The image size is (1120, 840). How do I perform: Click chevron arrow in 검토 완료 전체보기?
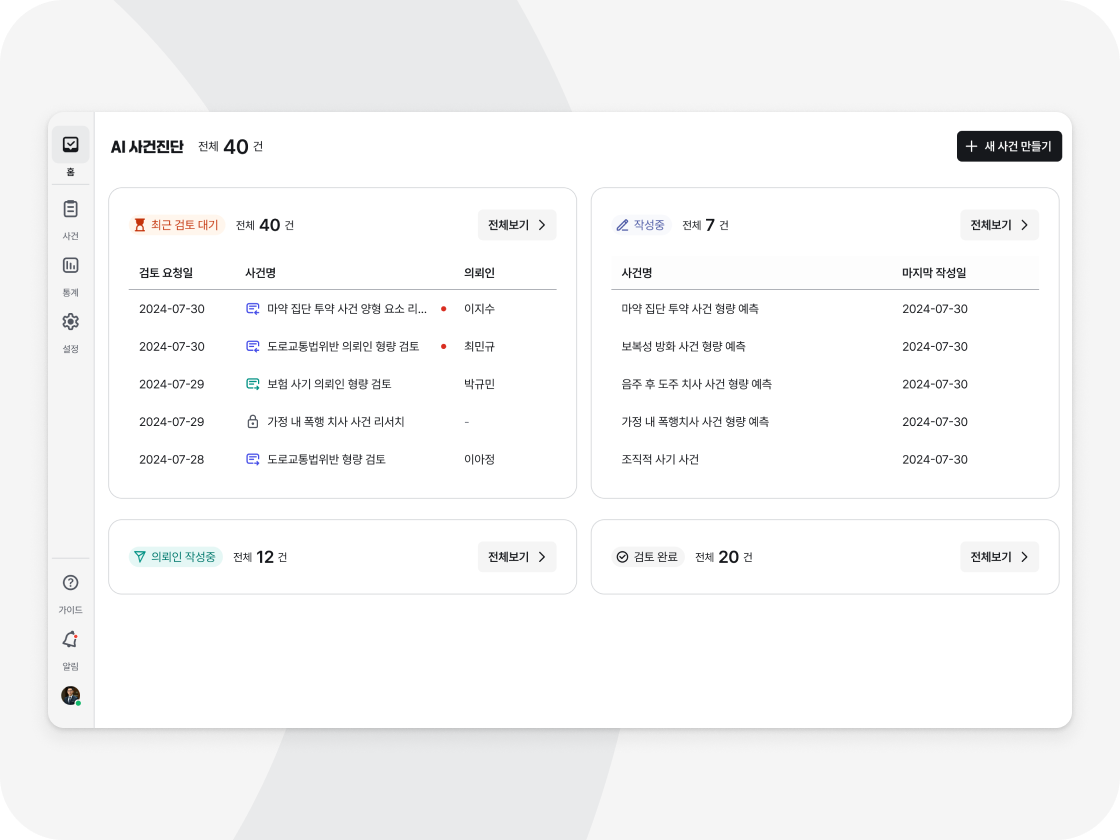pyautogui.click(x=1024, y=557)
